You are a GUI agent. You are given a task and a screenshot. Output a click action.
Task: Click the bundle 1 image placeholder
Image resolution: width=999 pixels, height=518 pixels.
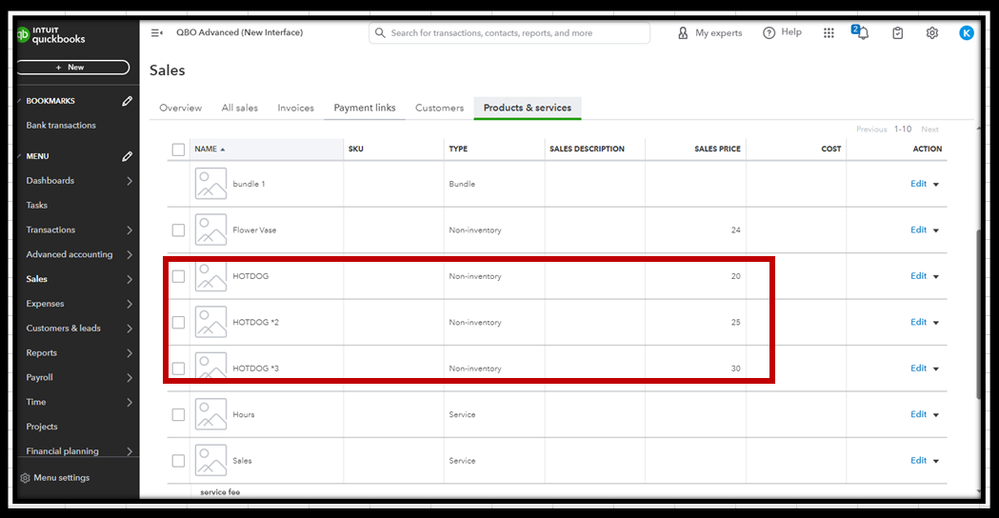point(211,183)
